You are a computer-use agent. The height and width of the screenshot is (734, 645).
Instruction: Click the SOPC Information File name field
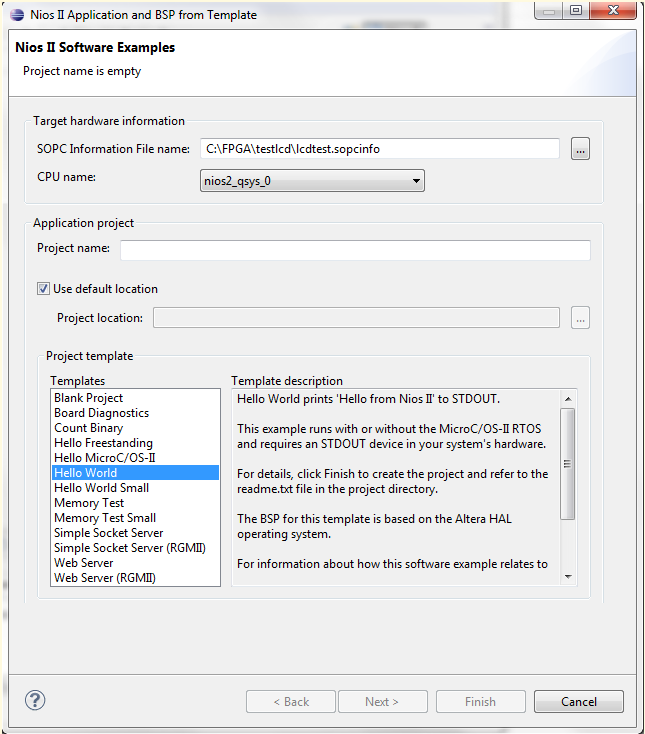(380, 149)
